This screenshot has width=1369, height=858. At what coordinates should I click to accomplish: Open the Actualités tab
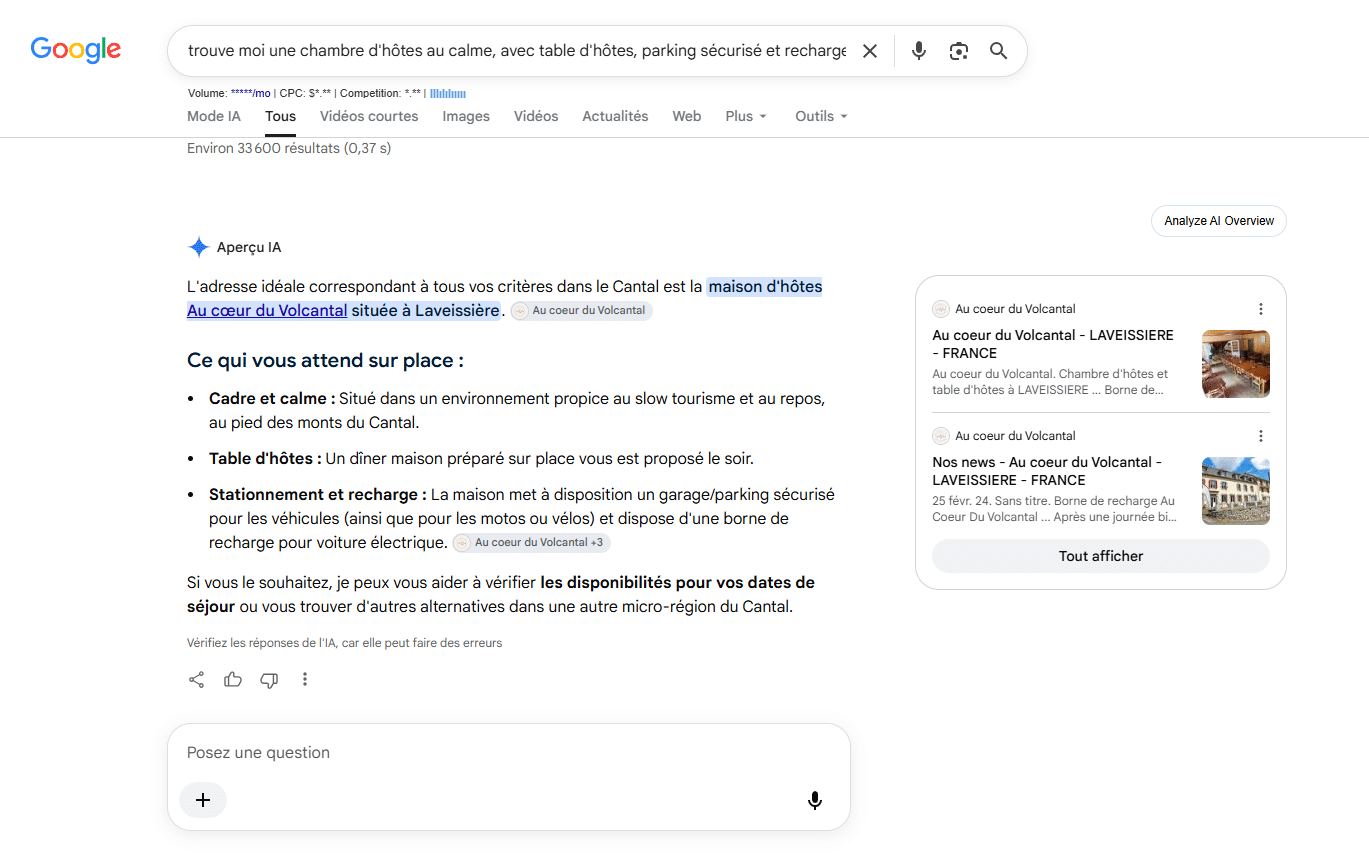[615, 116]
